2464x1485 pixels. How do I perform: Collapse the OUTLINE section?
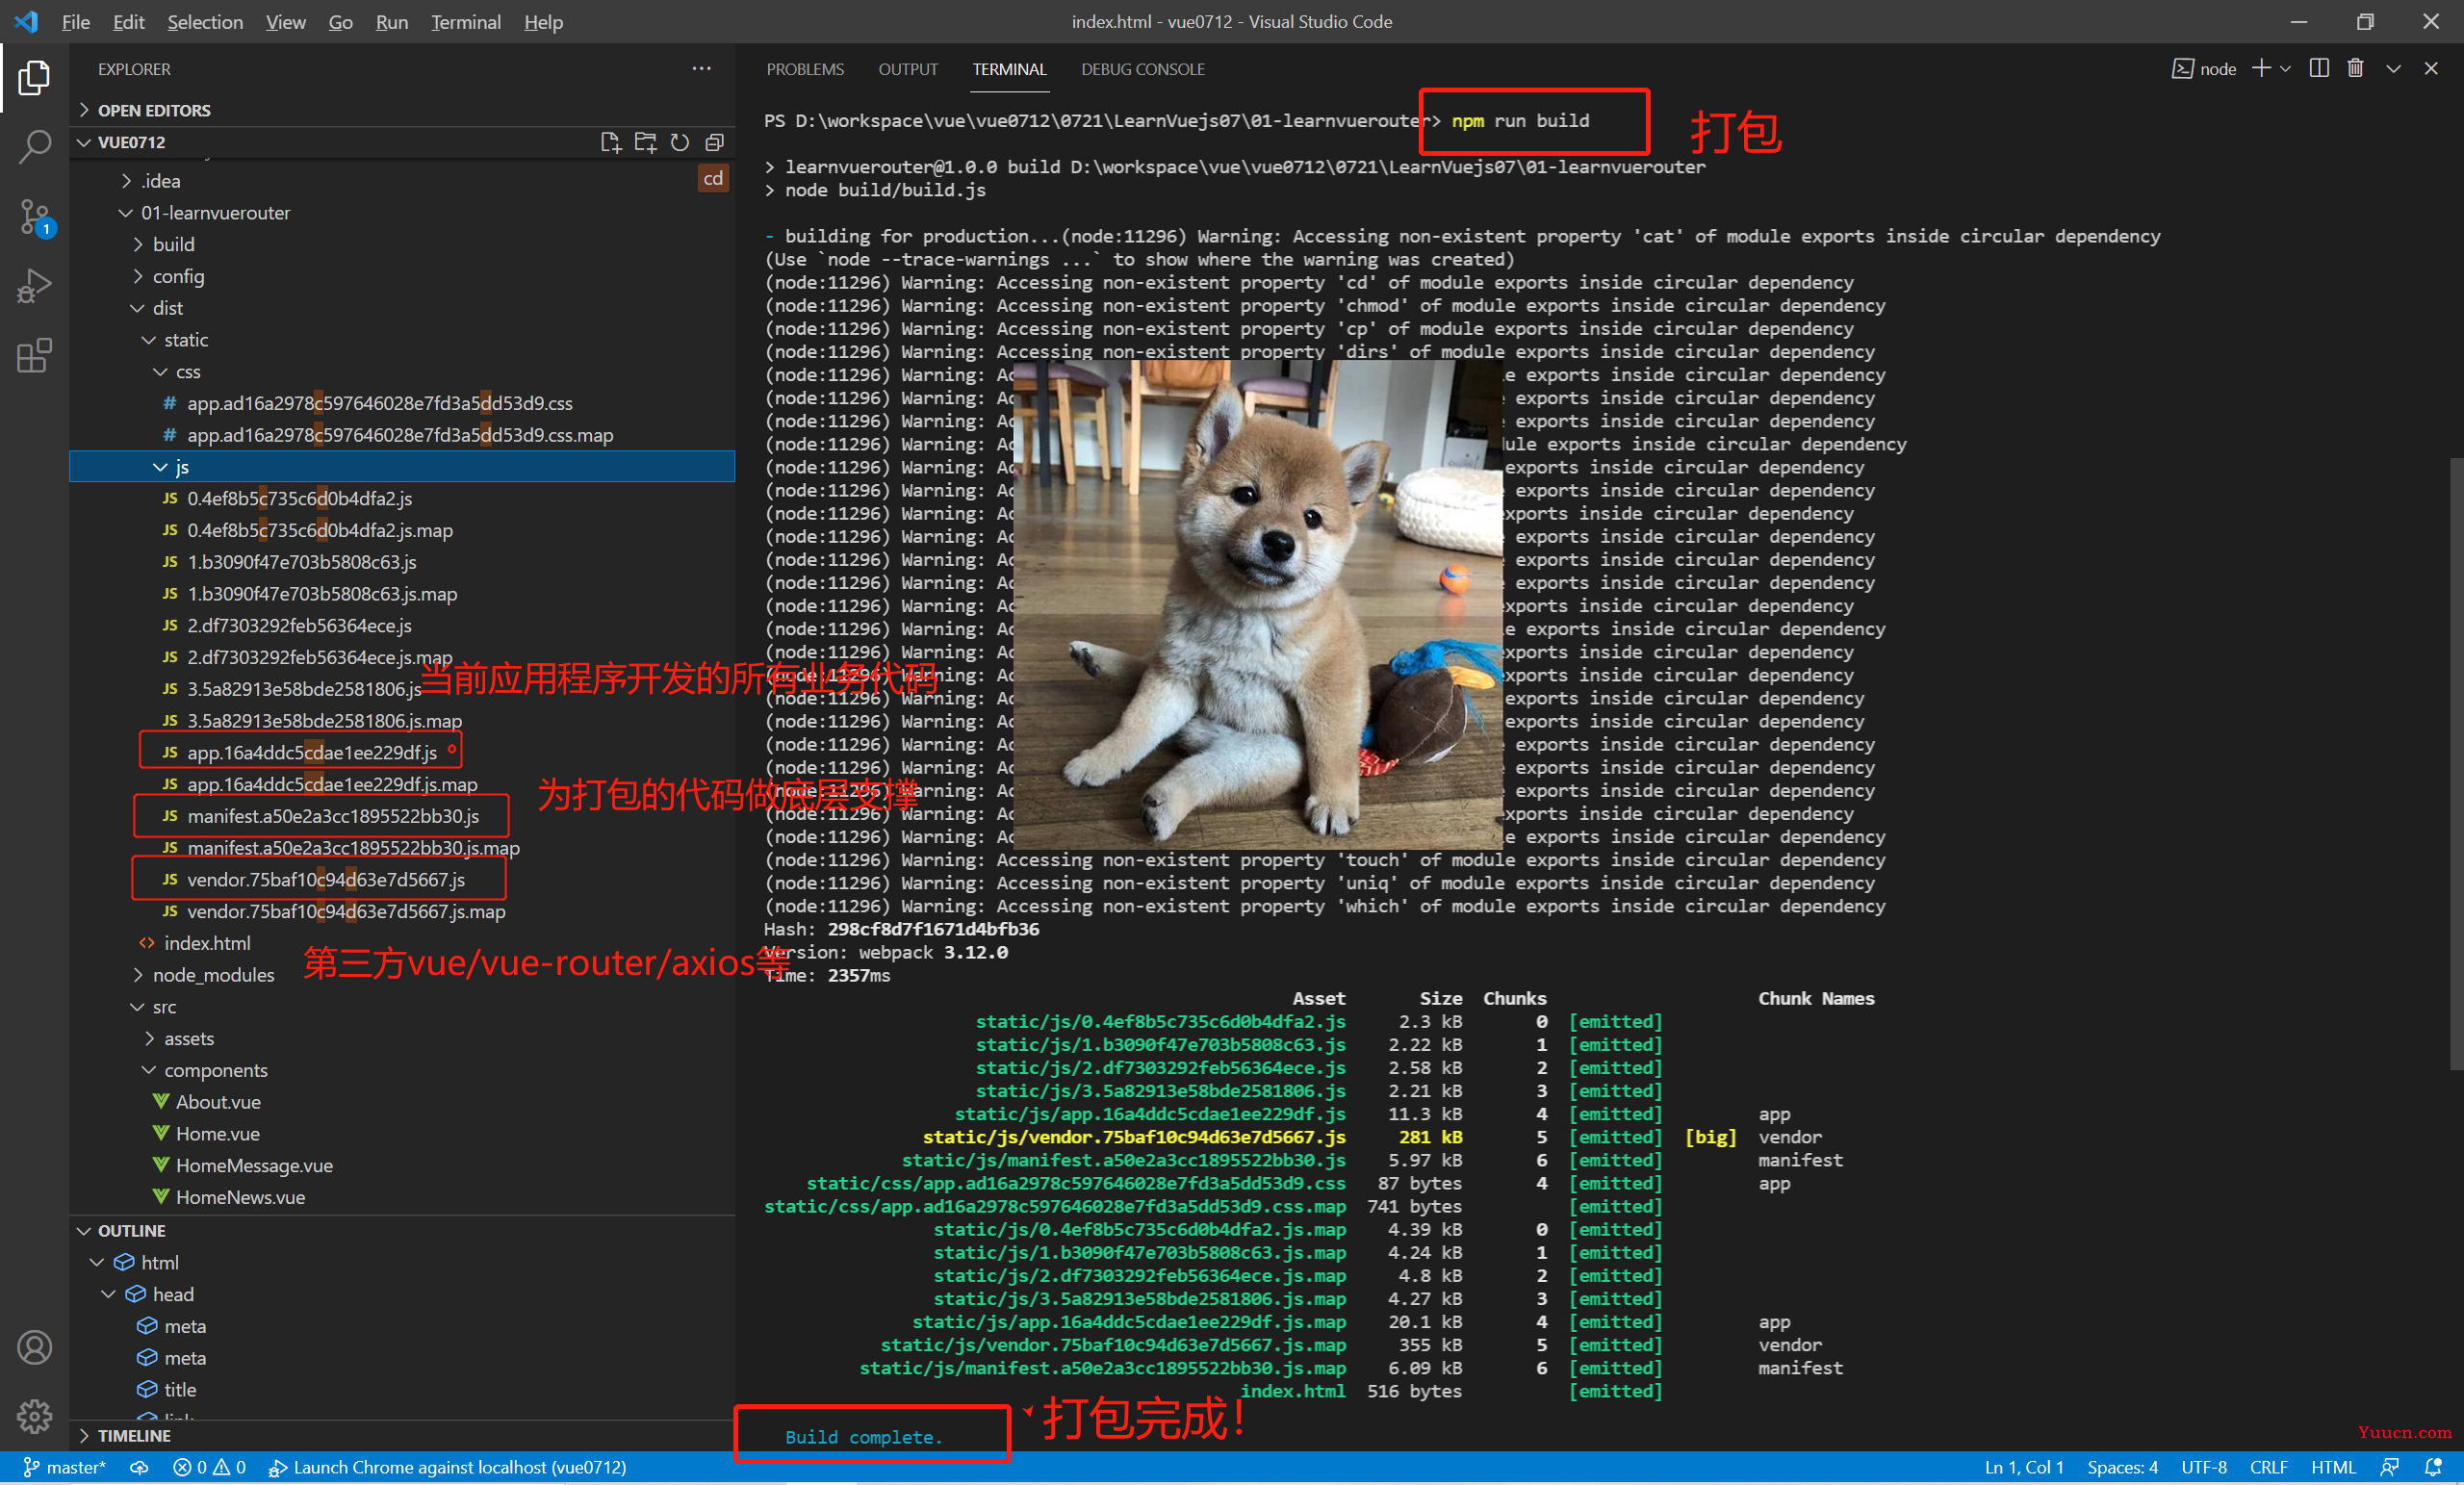click(402, 1231)
